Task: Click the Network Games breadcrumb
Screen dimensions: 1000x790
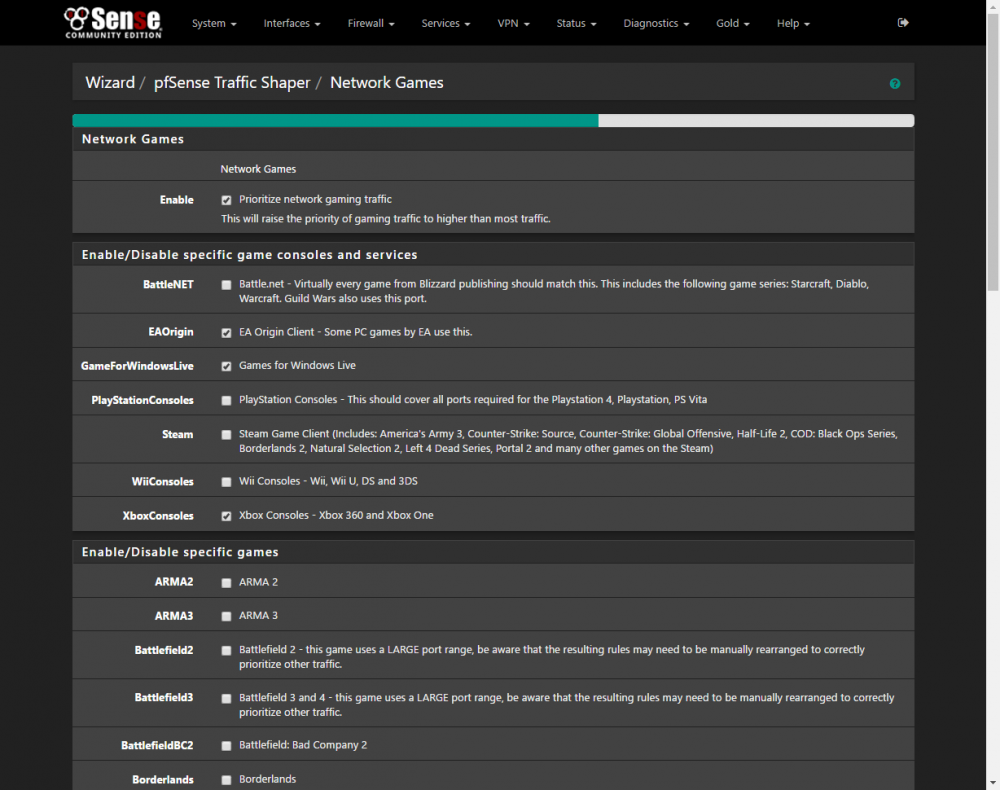Action: [386, 82]
